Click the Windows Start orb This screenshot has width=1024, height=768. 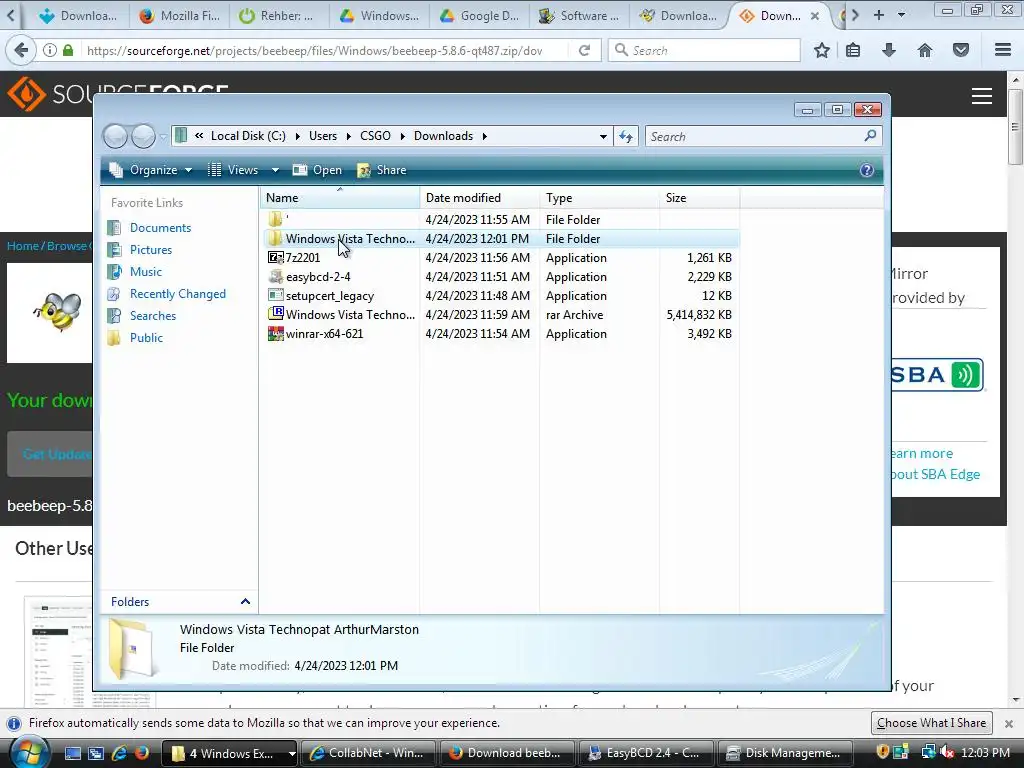29,752
